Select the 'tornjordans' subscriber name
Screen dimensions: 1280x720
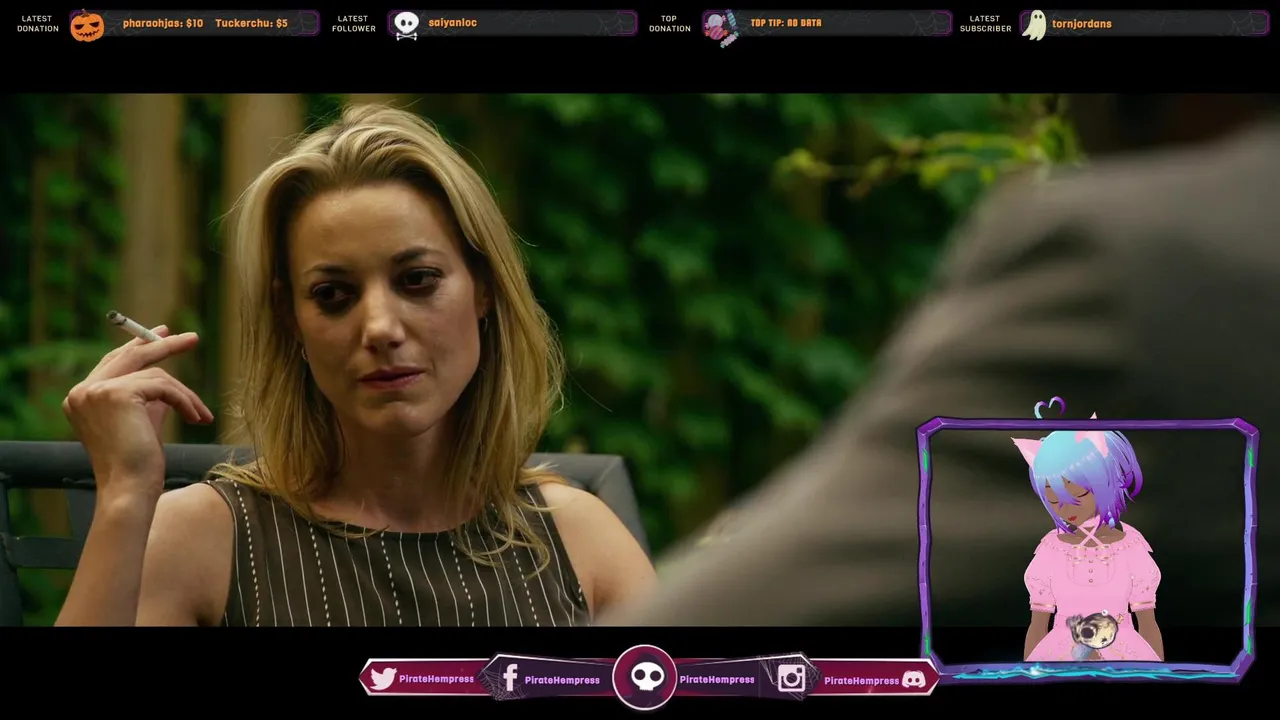tap(1082, 23)
